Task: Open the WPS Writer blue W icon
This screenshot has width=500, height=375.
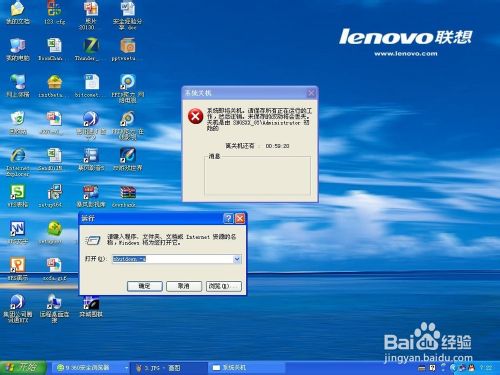Action: click(x=17, y=229)
